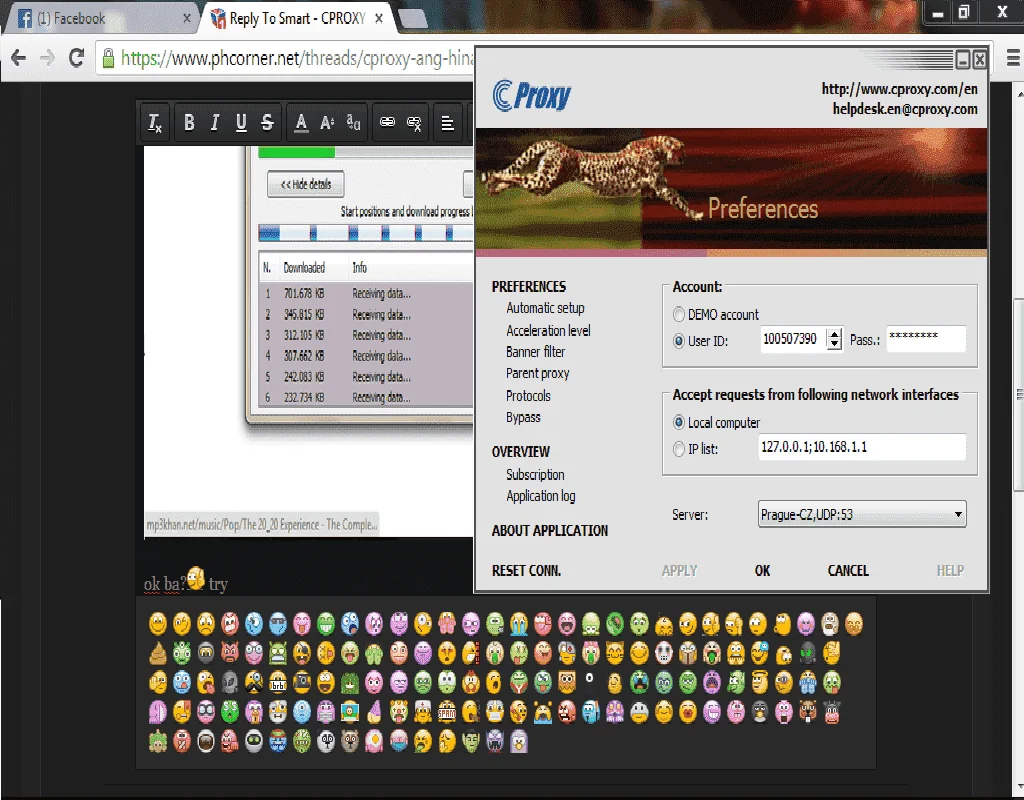
Task: Click the Downloaded column header
Action: pyautogui.click(x=304, y=268)
